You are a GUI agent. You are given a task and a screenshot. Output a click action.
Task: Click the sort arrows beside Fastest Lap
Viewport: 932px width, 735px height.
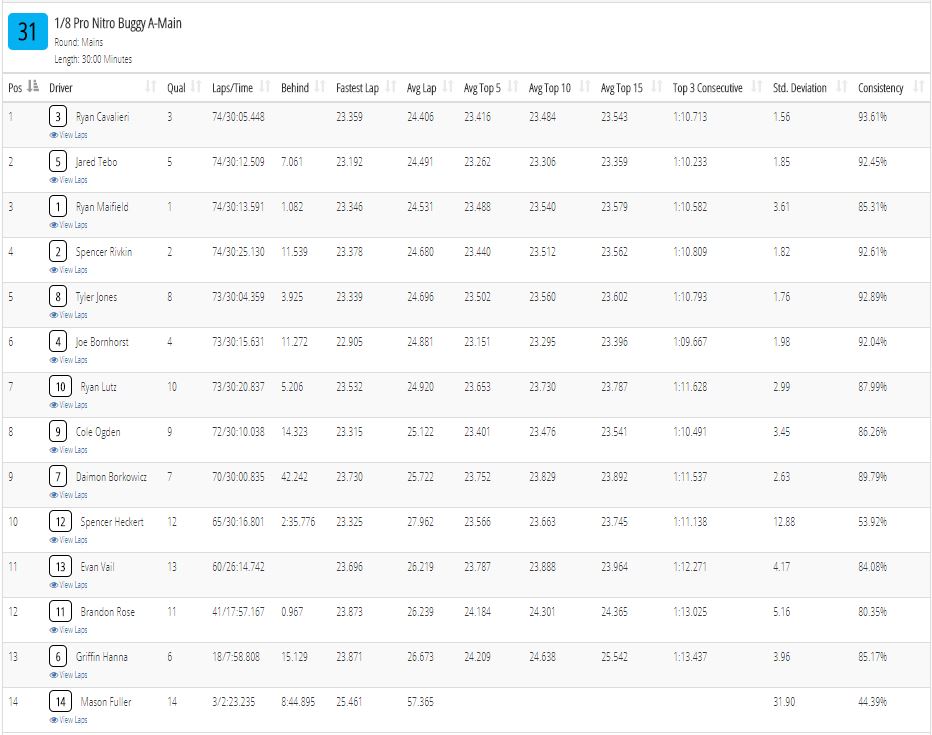(391, 87)
